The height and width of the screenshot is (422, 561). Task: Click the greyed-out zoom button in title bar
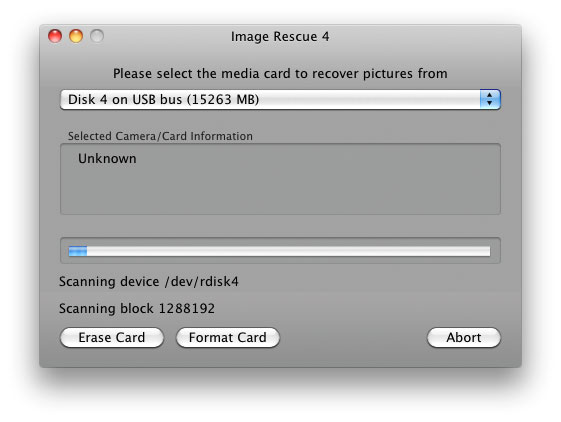click(97, 36)
